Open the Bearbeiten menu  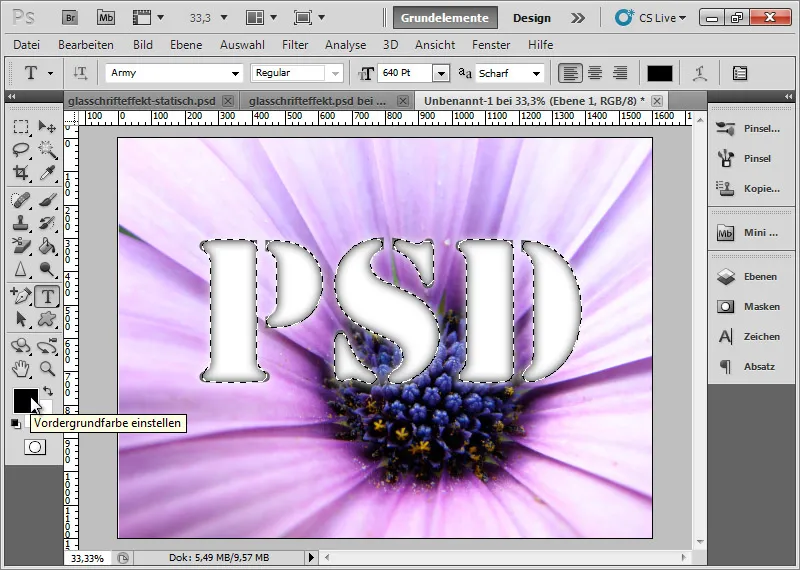coord(86,45)
